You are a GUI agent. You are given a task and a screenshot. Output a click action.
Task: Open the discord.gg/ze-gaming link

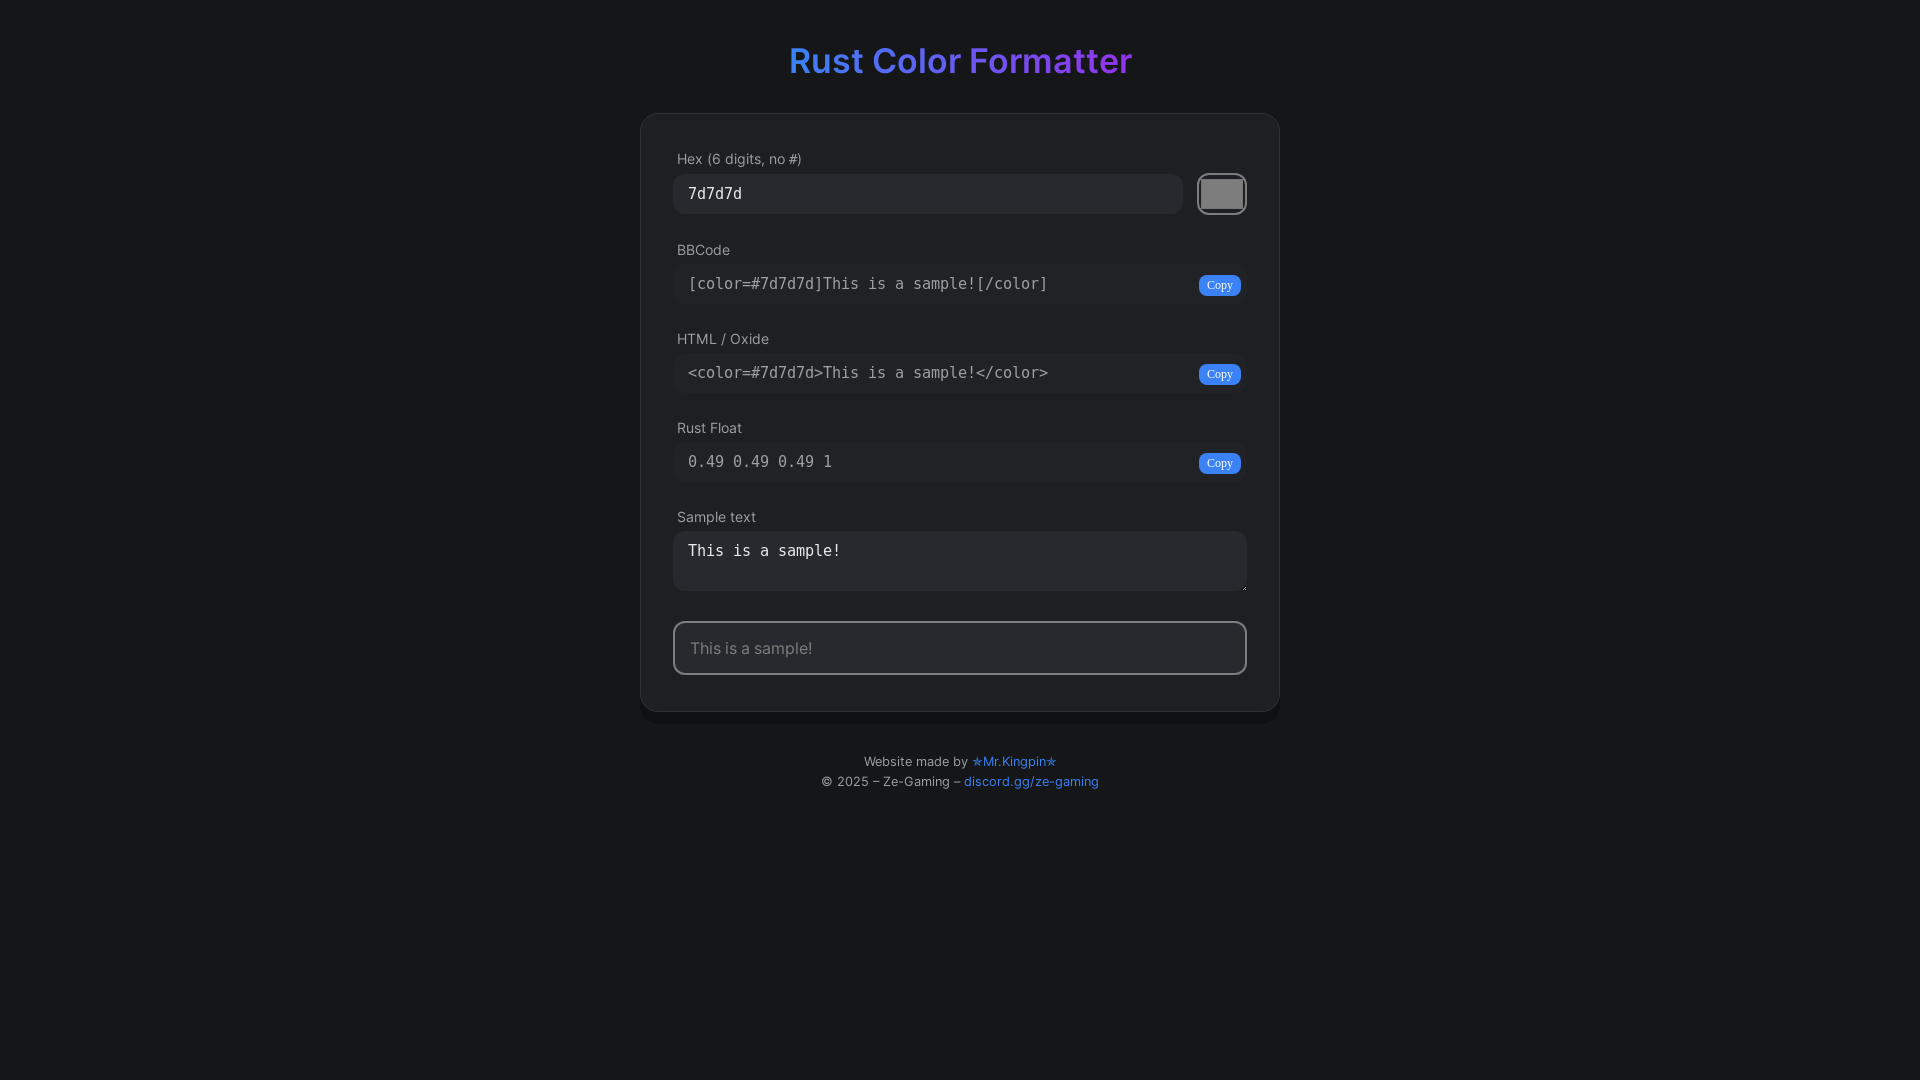click(1031, 782)
